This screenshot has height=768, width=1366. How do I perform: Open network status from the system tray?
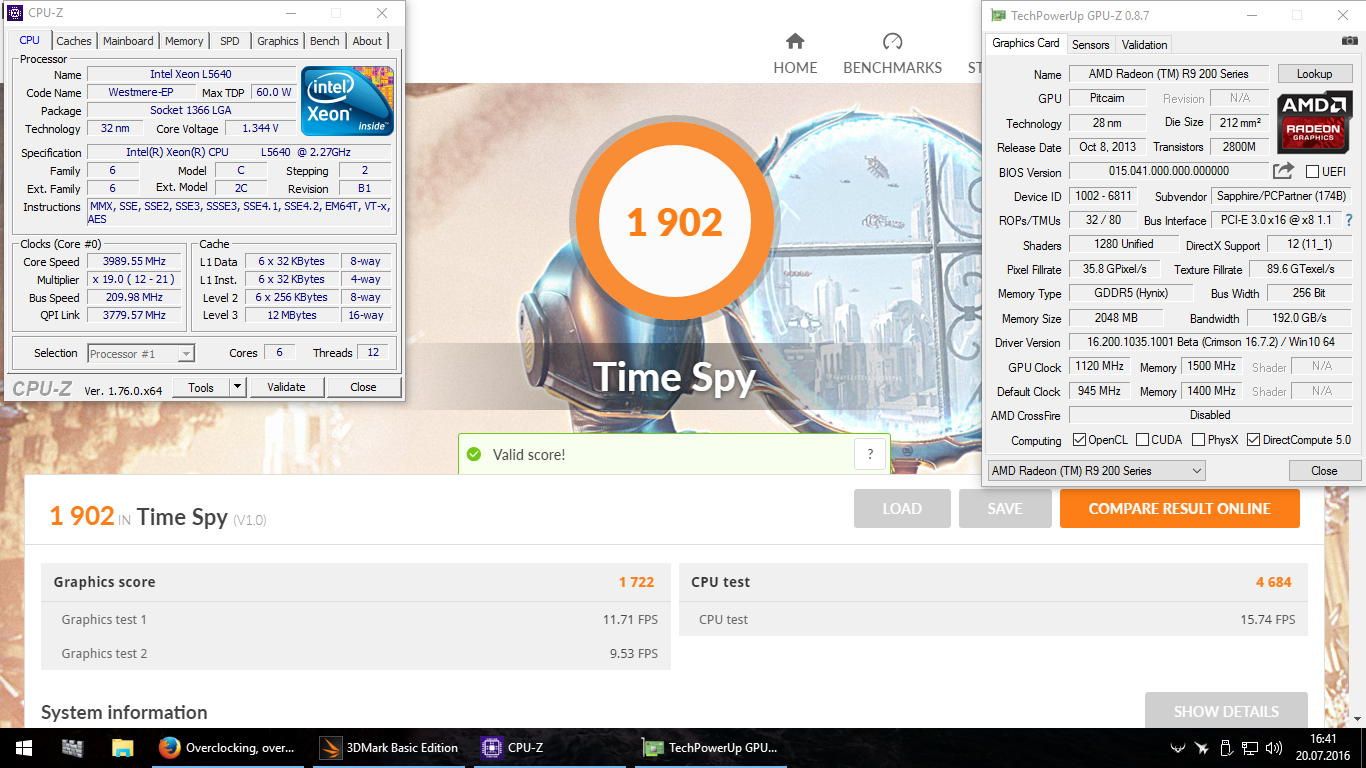pos(1251,748)
